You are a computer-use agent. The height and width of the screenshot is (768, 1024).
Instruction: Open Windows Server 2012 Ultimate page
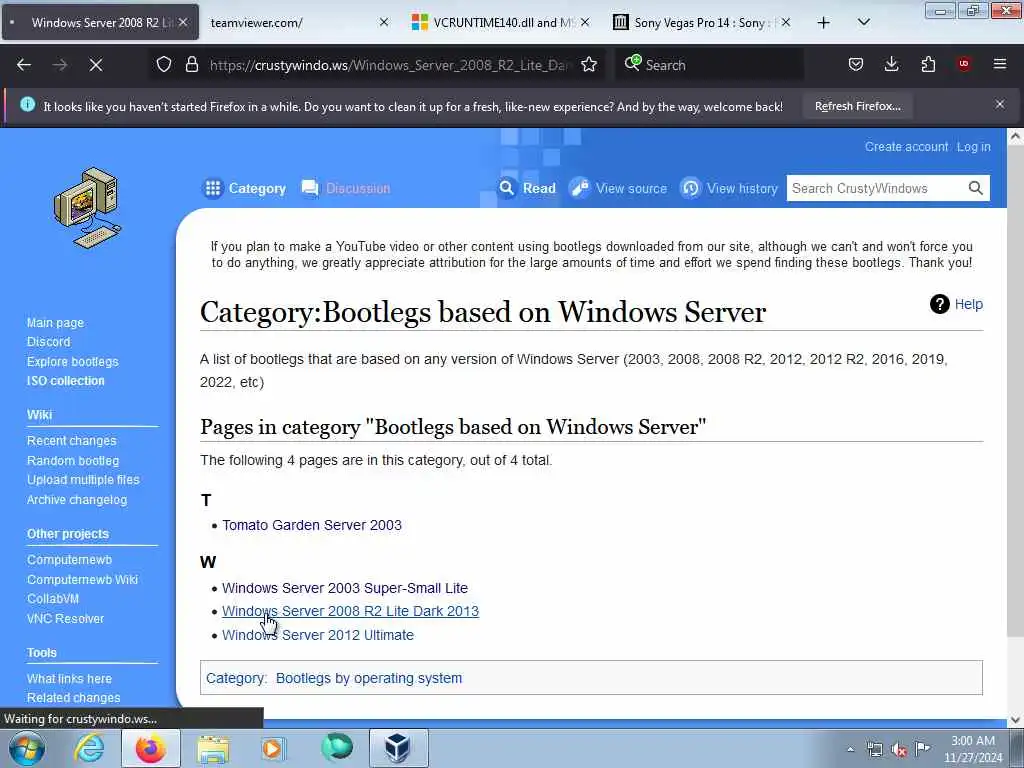click(x=317, y=635)
